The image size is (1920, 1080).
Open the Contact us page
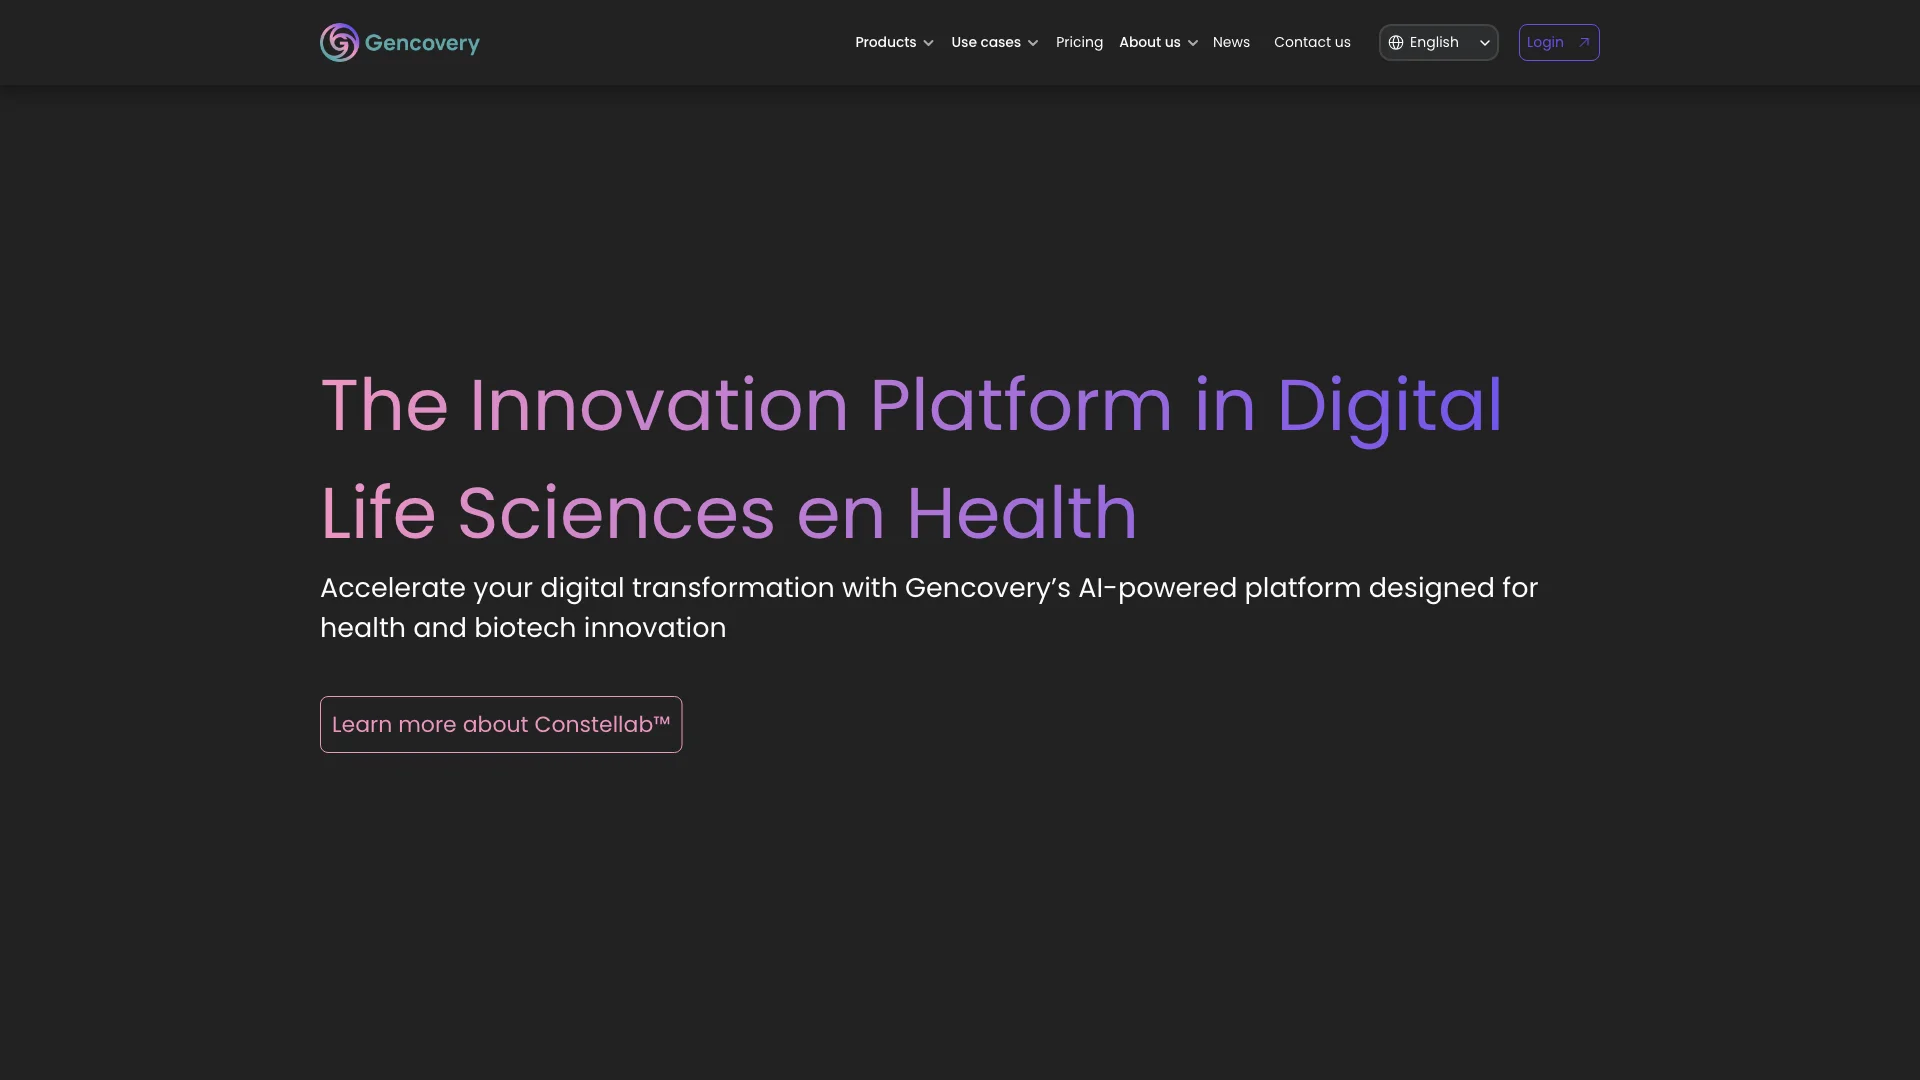(1312, 42)
